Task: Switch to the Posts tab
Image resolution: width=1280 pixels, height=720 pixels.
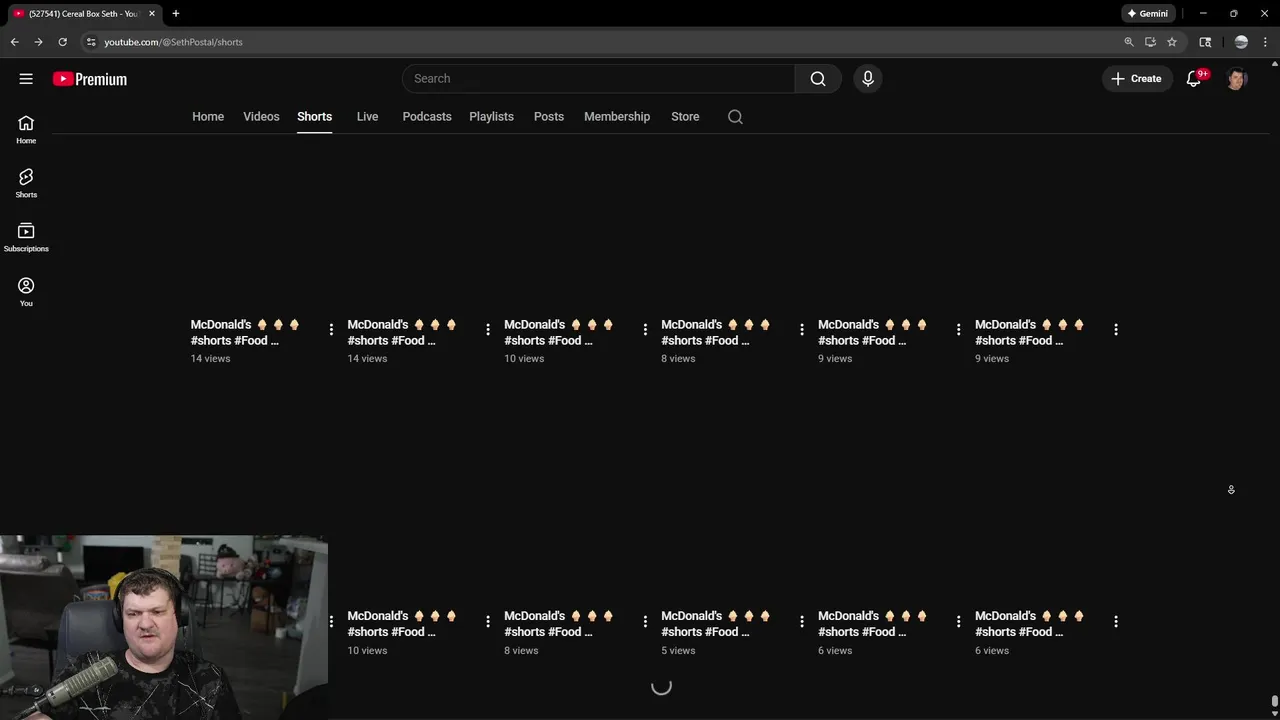Action: coord(549,117)
